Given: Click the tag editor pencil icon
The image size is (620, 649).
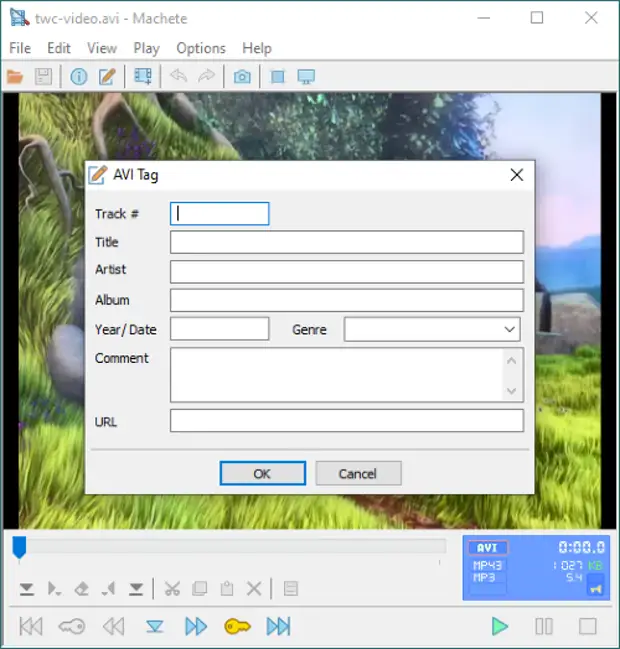Looking at the screenshot, I should [x=107, y=77].
